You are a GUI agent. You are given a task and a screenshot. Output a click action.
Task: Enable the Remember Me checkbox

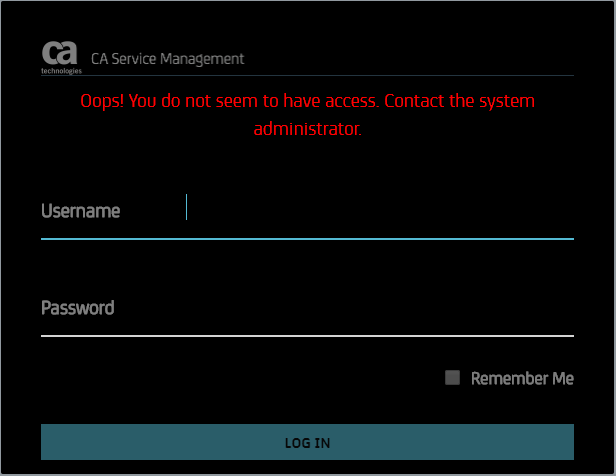pyautogui.click(x=452, y=378)
